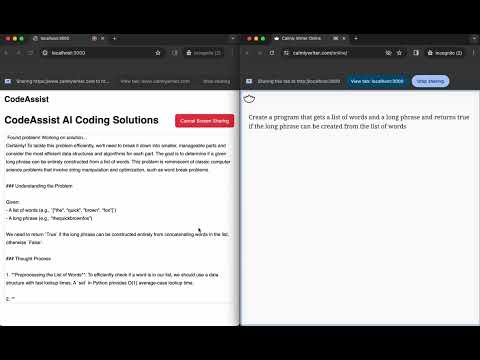Go forward in calmlywriter window

[x=260, y=53]
